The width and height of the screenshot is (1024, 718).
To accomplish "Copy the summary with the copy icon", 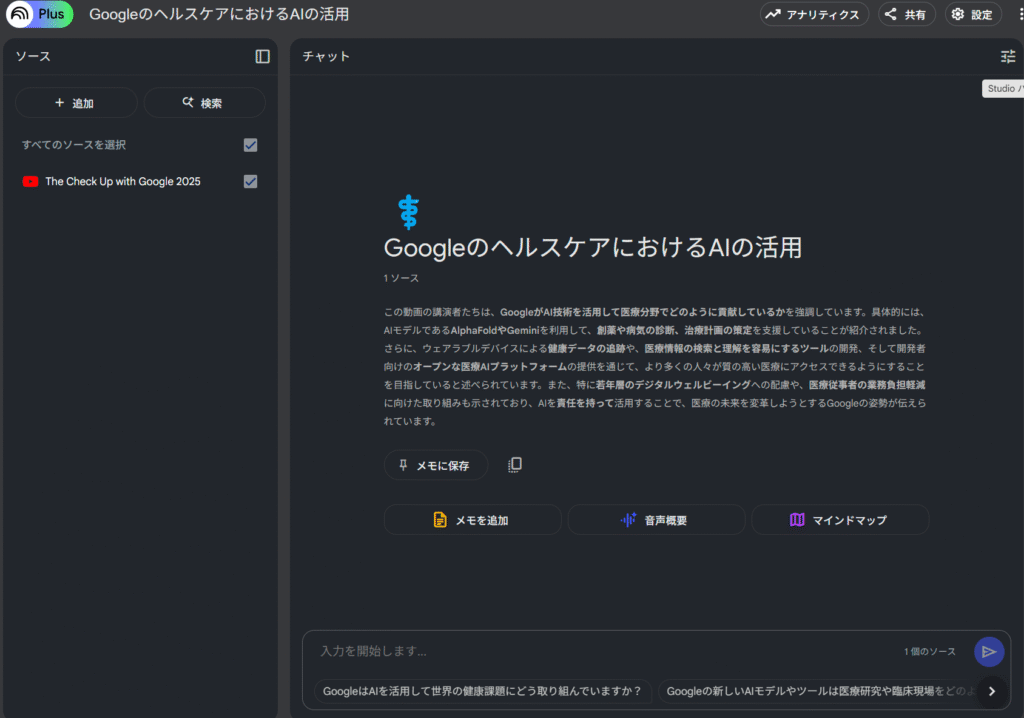I will [x=515, y=465].
